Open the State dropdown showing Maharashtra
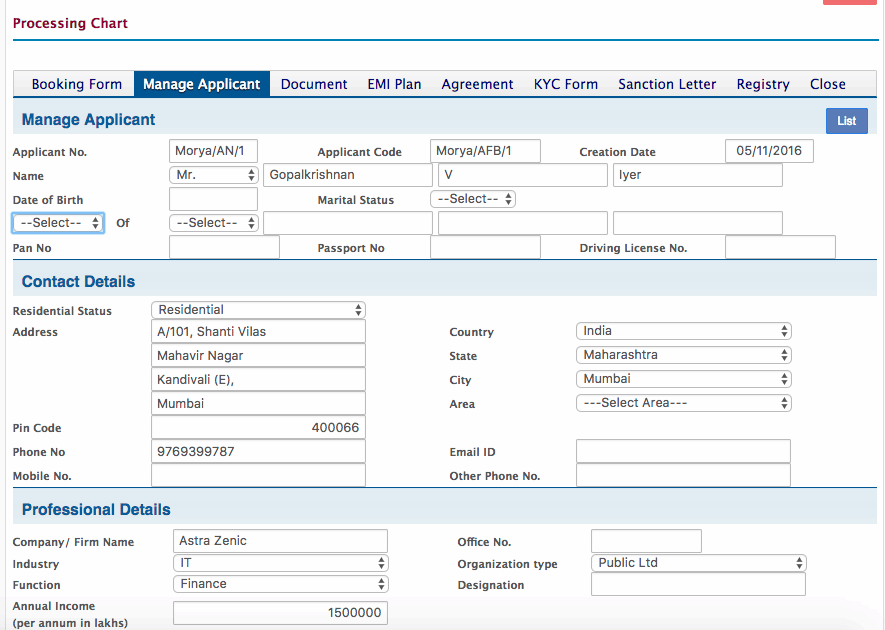This screenshot has height=630, width=885. (x=682, y=354)
